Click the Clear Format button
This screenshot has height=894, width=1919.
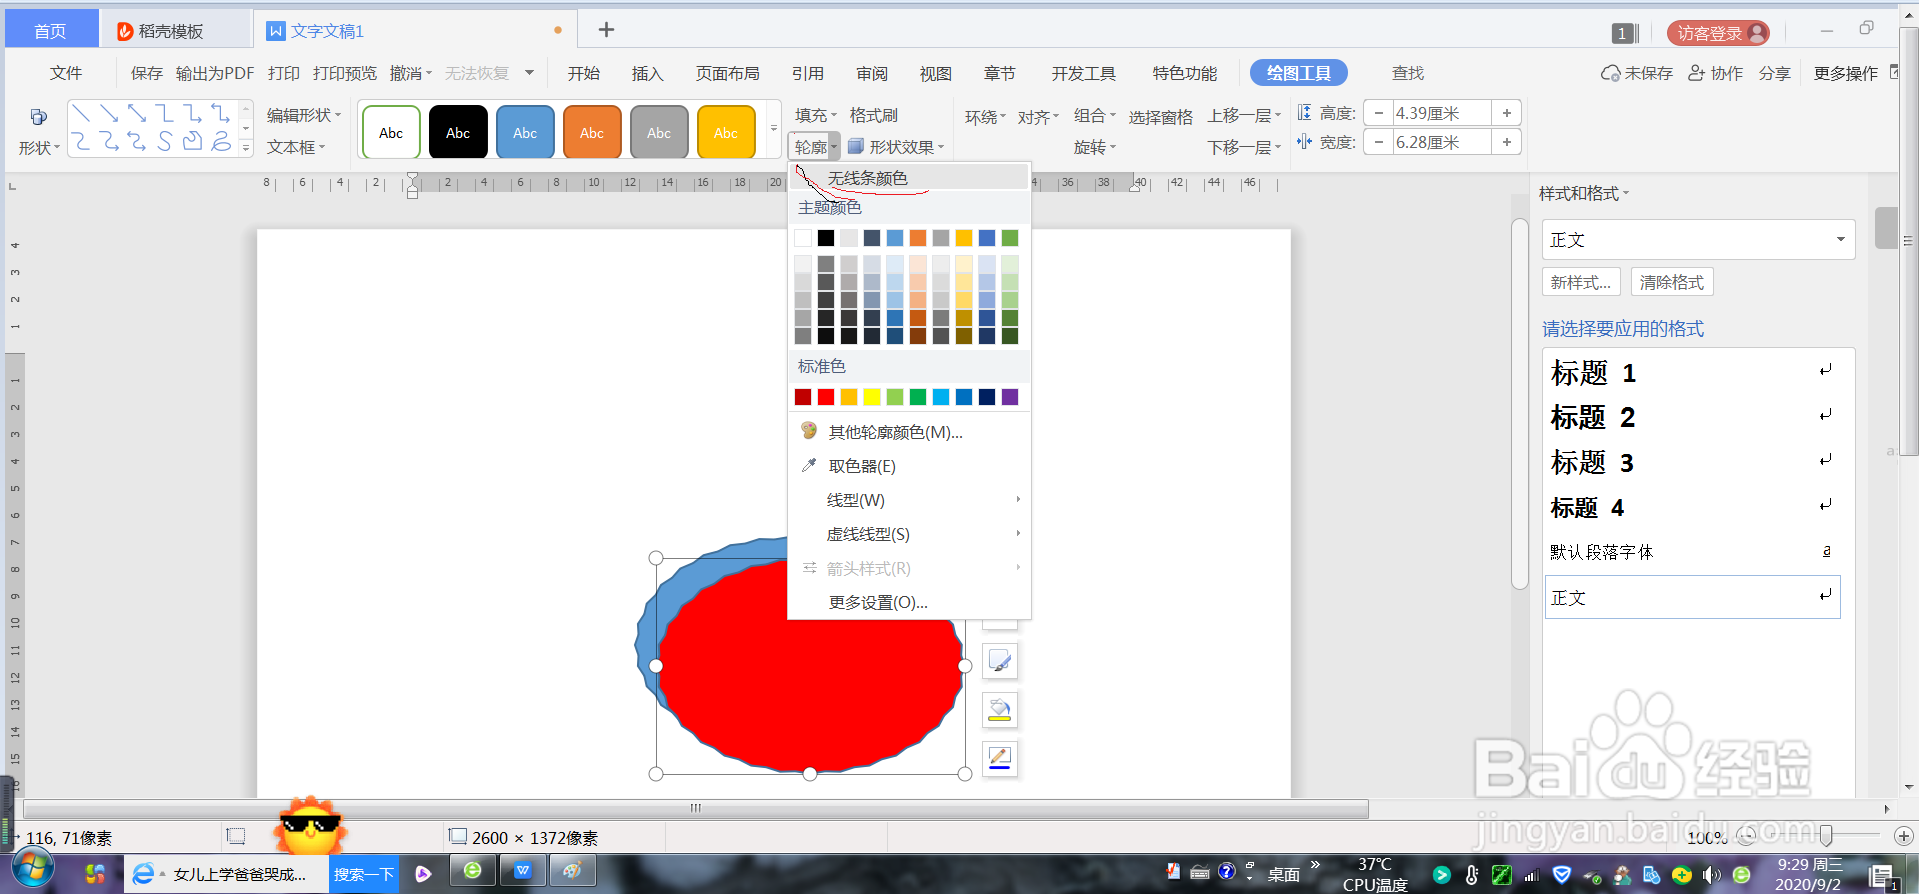(x=1672, y=282)
